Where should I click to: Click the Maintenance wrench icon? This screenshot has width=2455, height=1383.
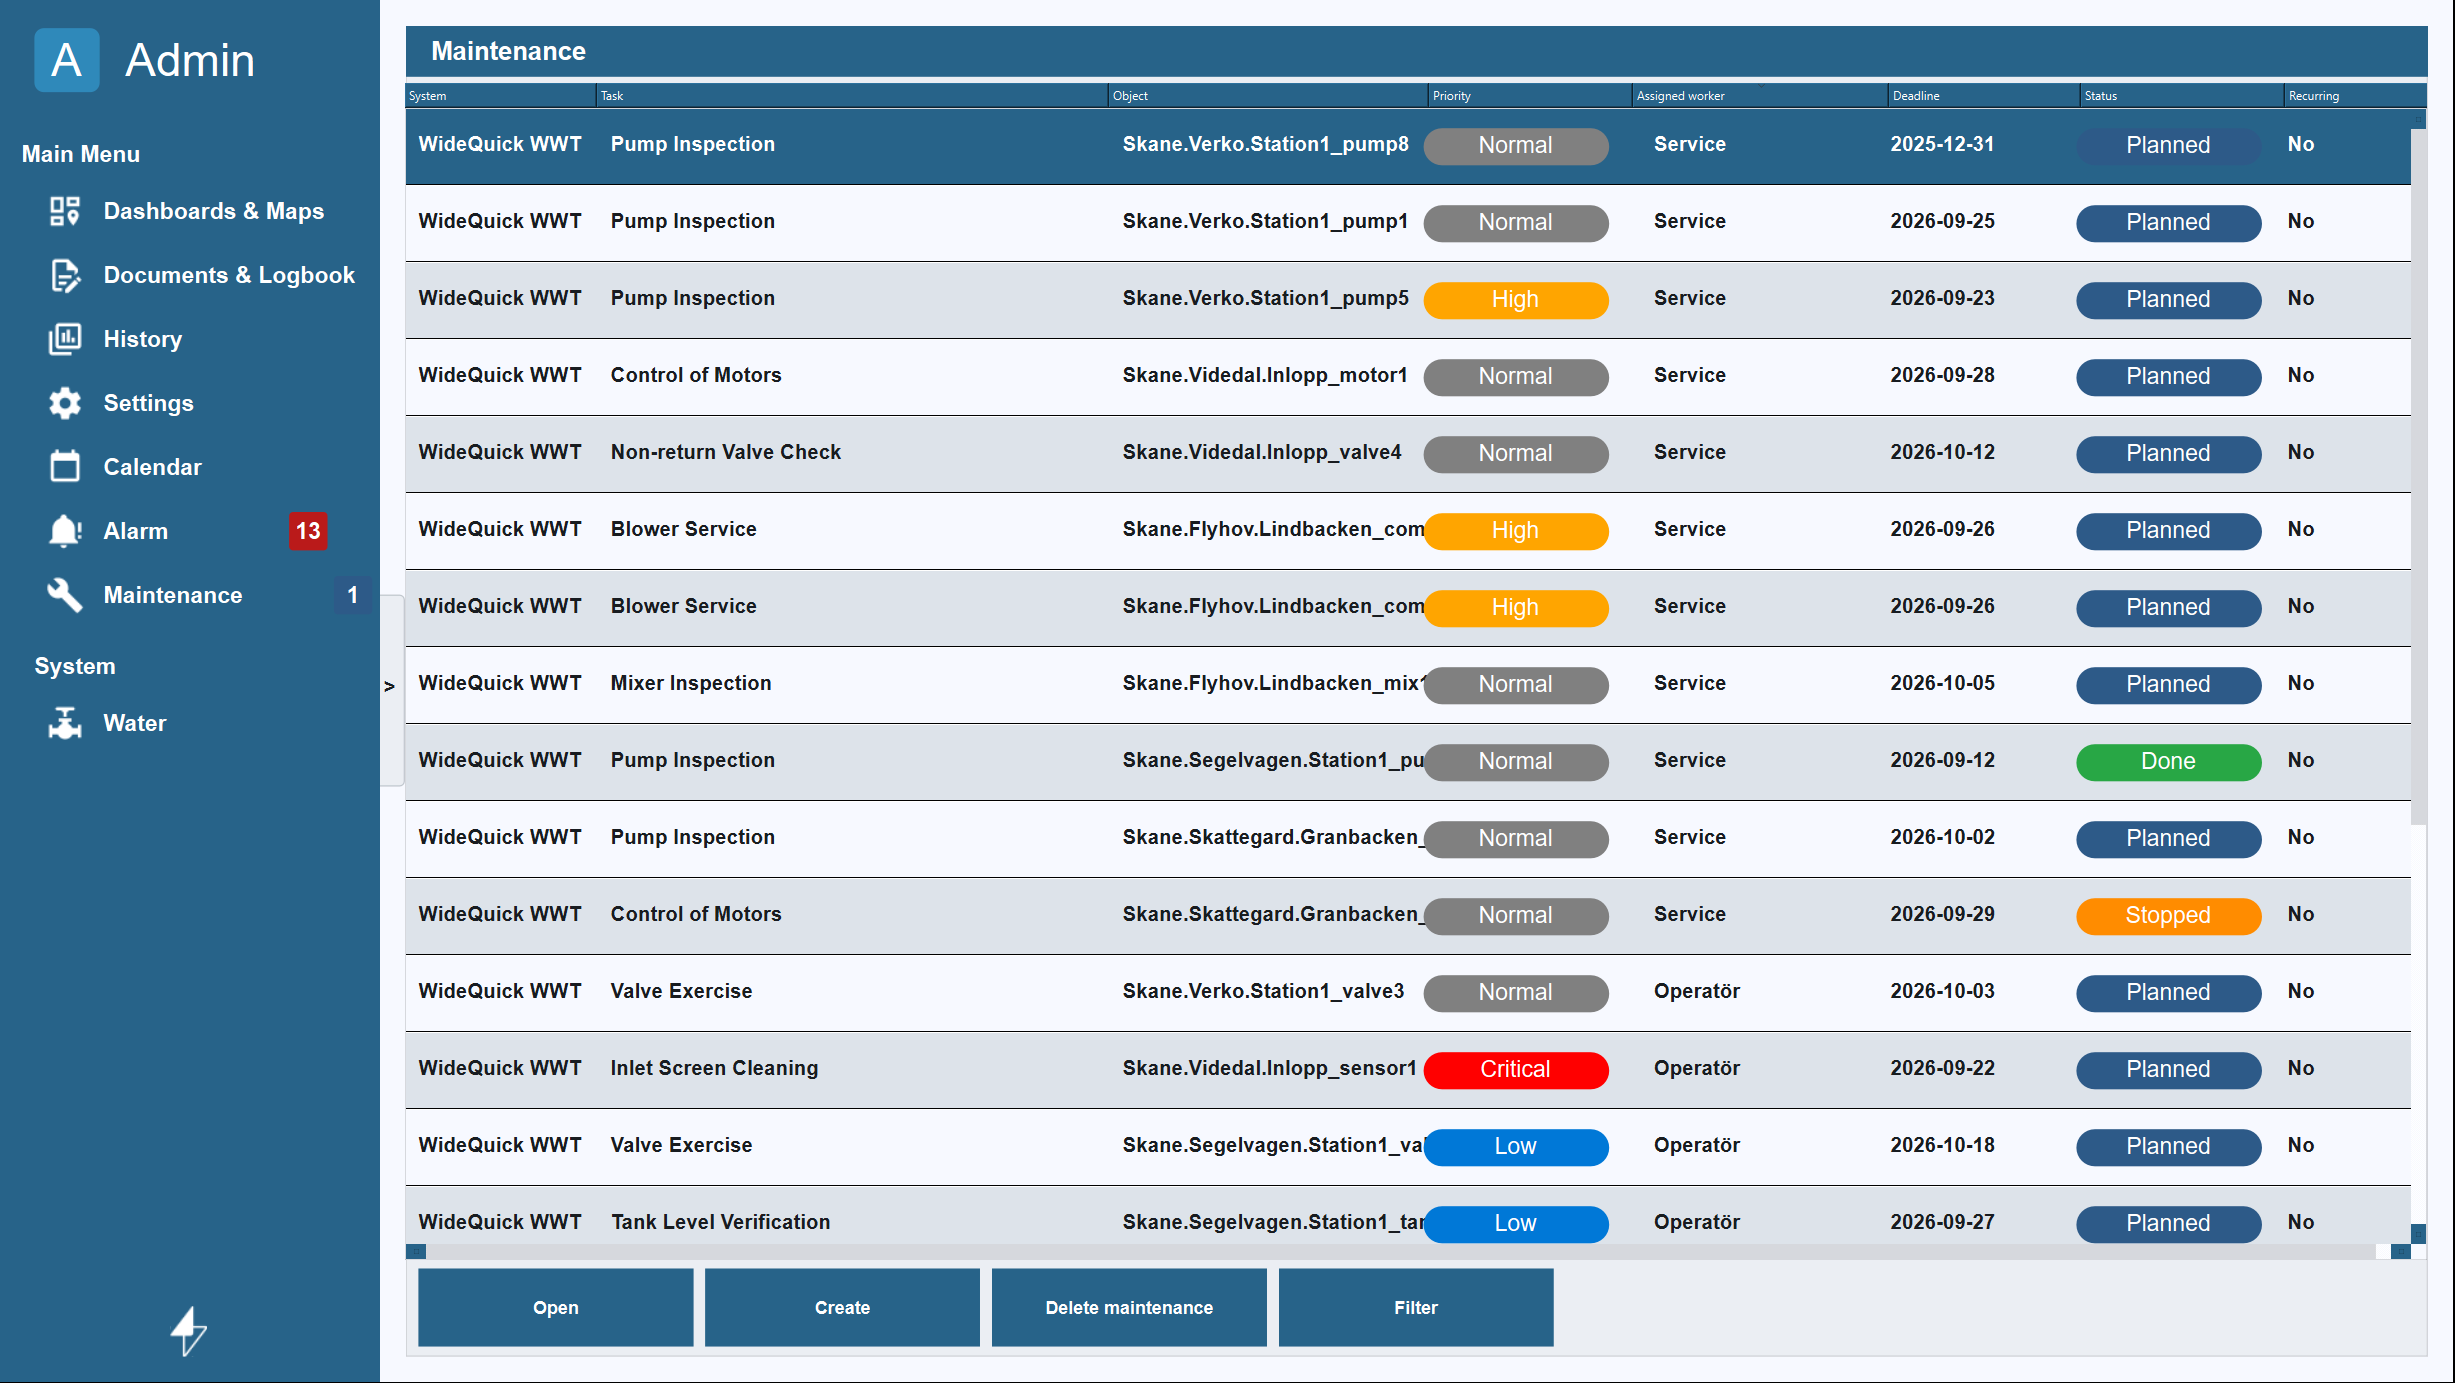(x=65, y=595)
